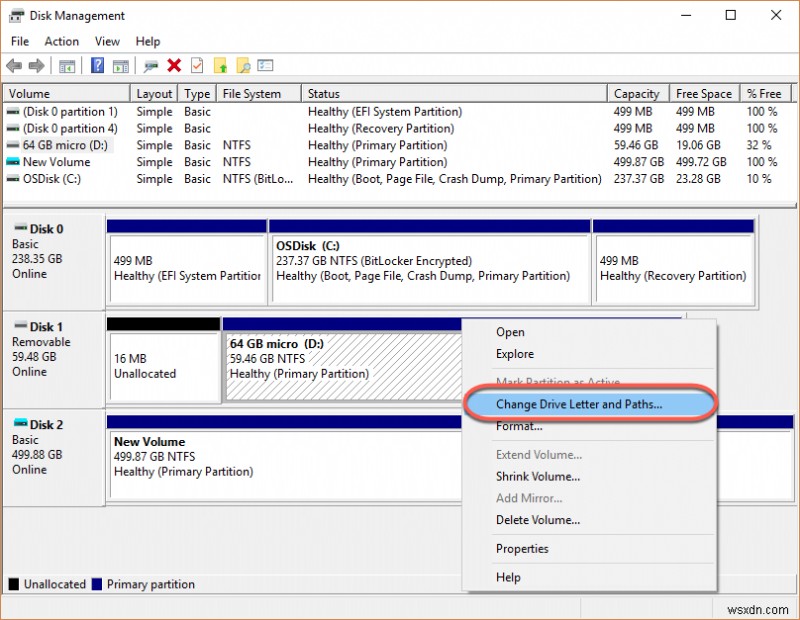Choose Delete Volume... from context menu
This screenshot has width=800, height=620.
coord(589,520)
